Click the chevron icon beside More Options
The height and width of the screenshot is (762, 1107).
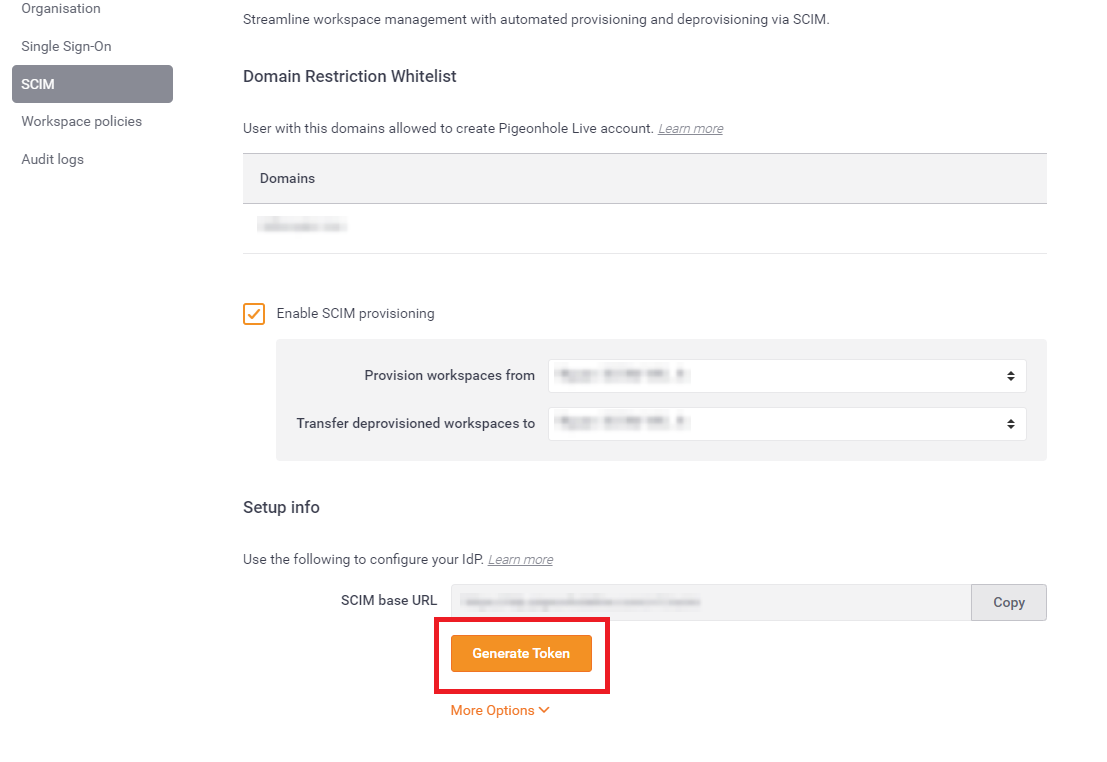click(x=544, y=710)
